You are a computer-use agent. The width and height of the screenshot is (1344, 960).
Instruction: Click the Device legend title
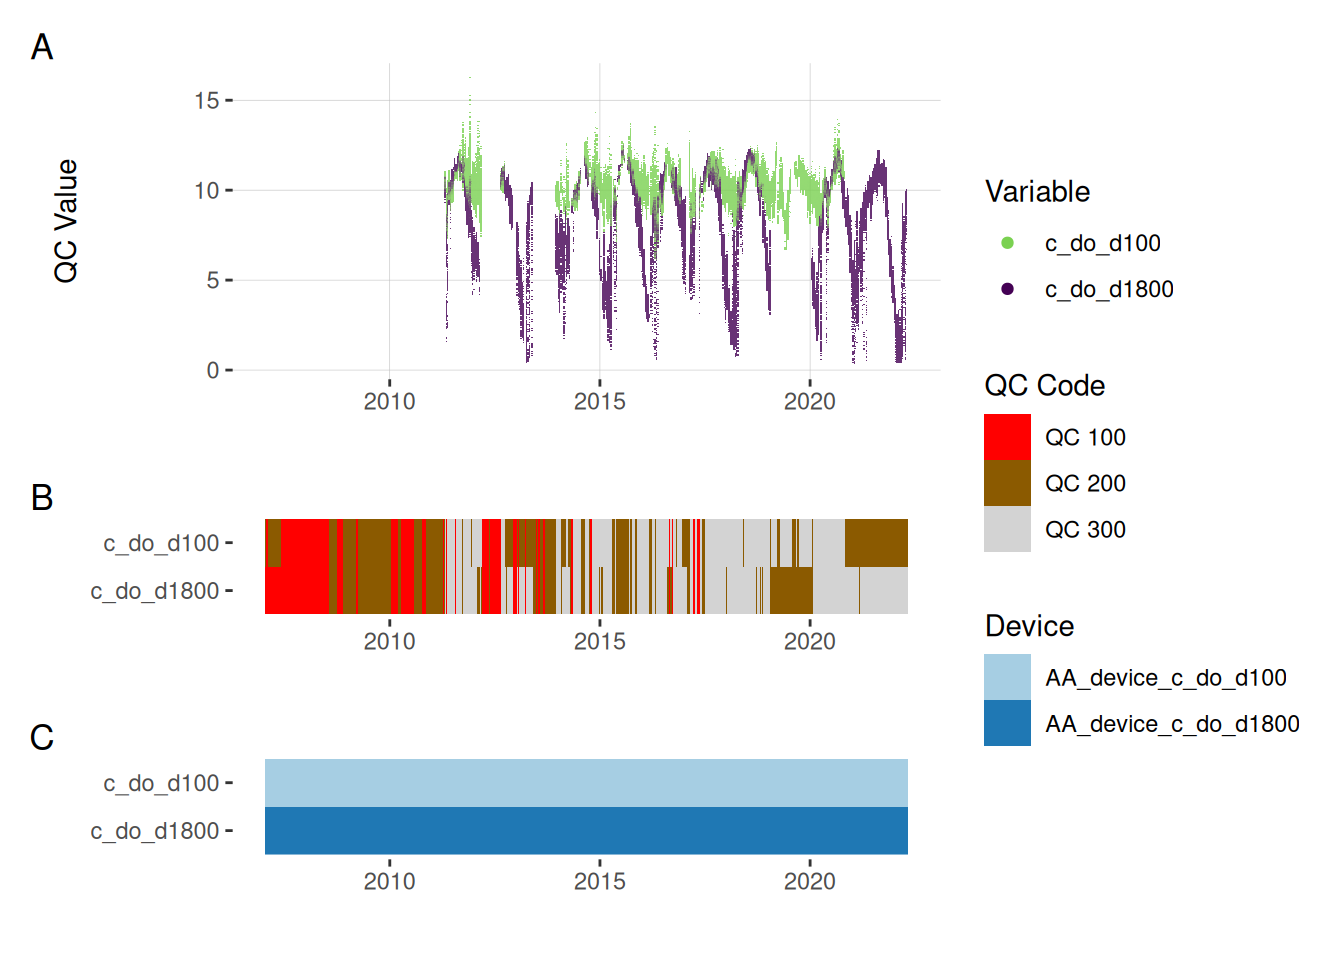coord(1029,626)
